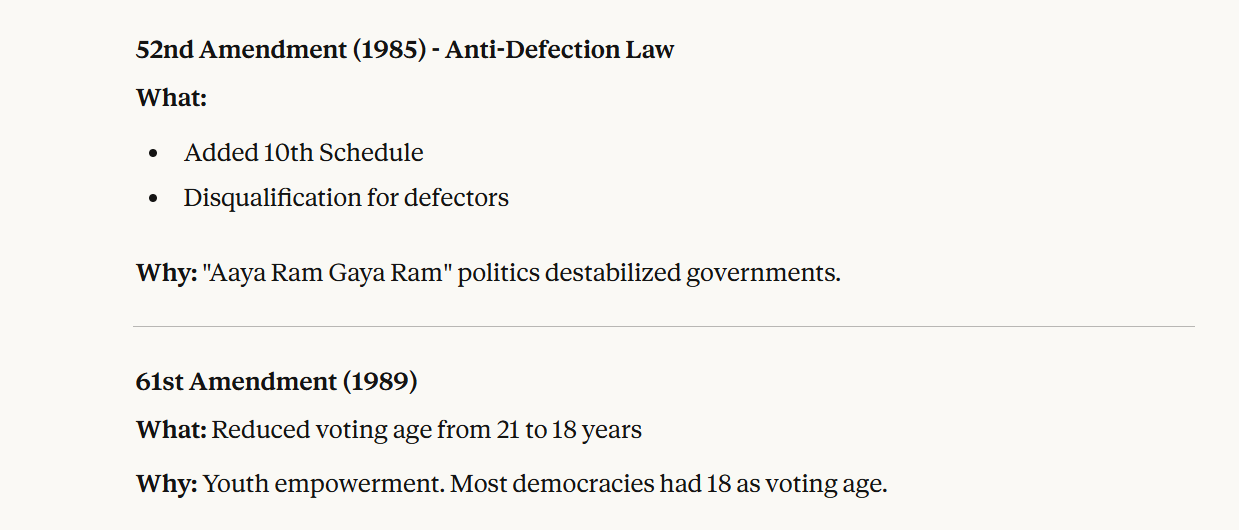The width and height of the screenshot is (1239, 530).
Task: Click the horizontal divider between amendments
Action: [664, 326]
